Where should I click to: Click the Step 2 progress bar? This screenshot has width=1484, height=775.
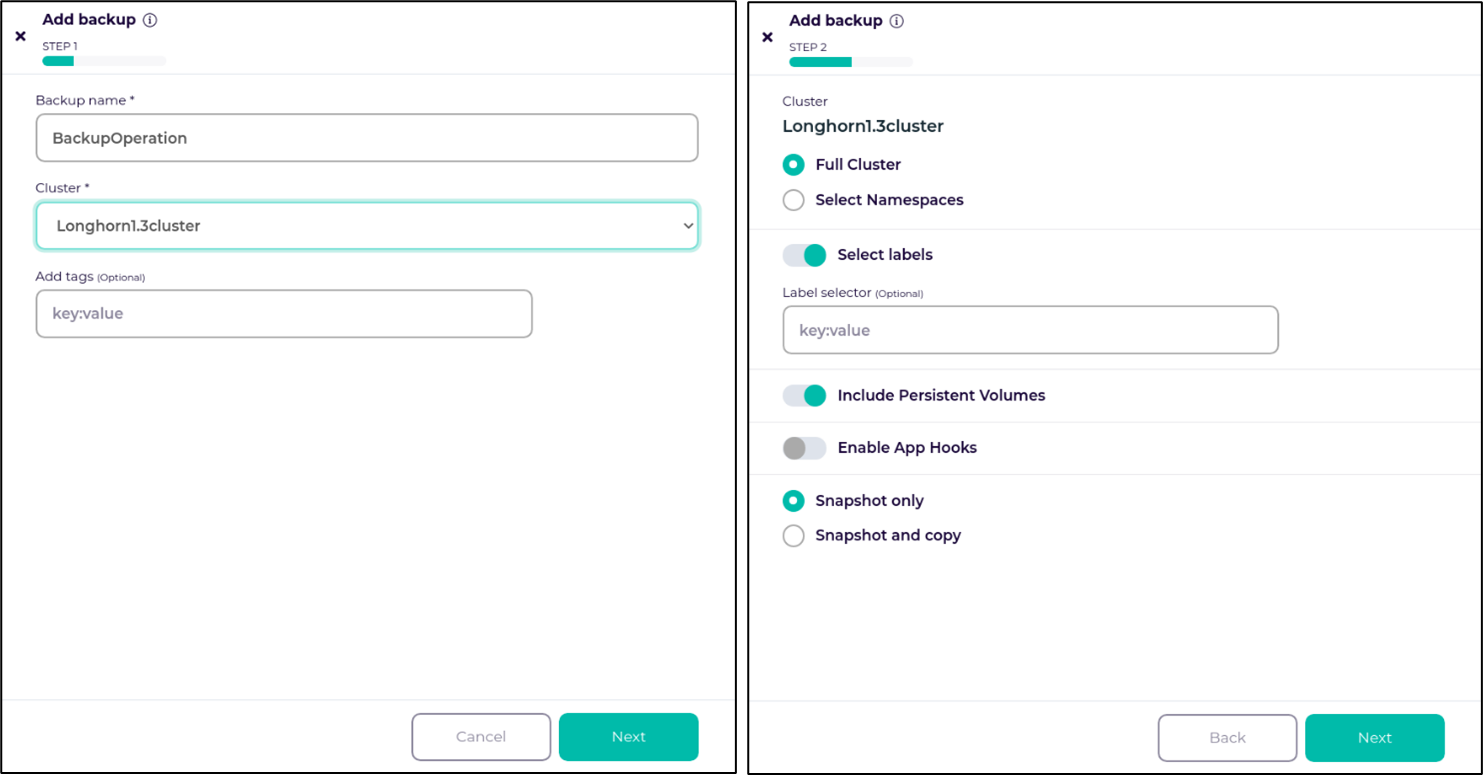coord(851,62)
